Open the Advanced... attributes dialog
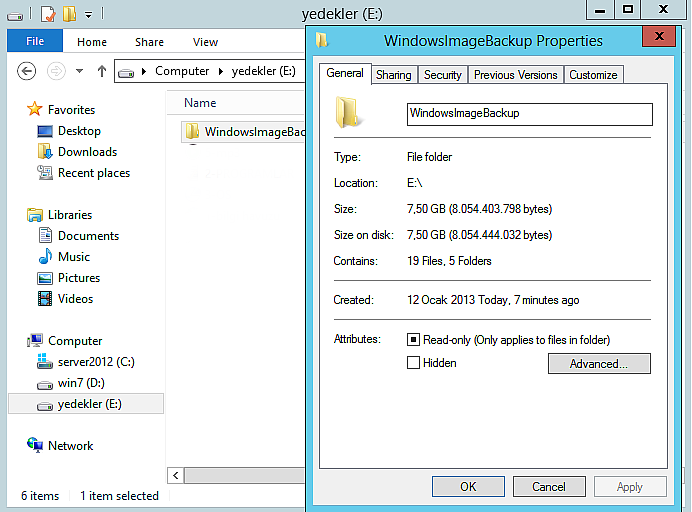The width and height of the screenshot is (692, 512). pyautogui.click(x=599, y=363)
